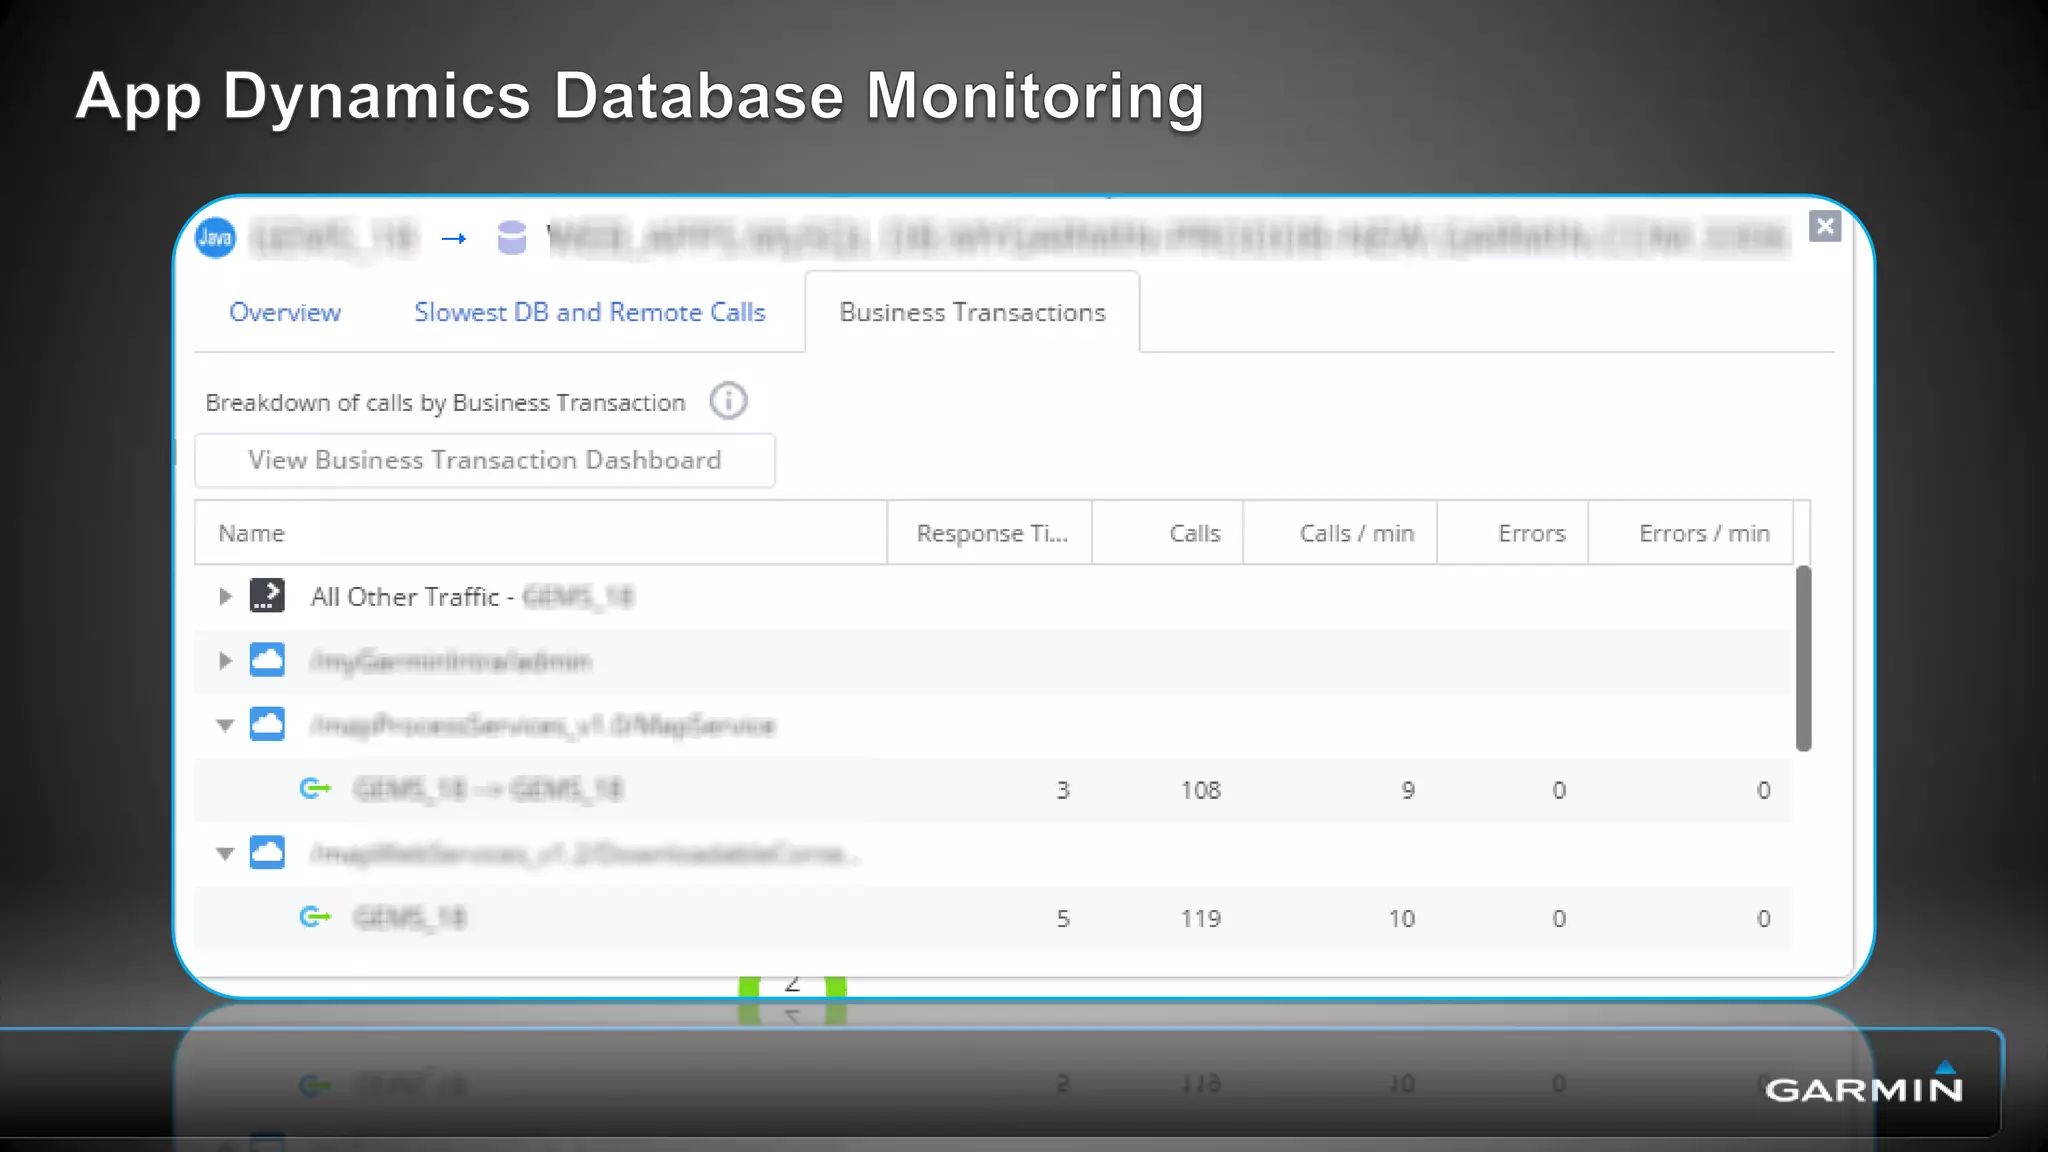Click the info icon beside Breakdown text
The image size is (2048, 1152).
click(728, 401)
